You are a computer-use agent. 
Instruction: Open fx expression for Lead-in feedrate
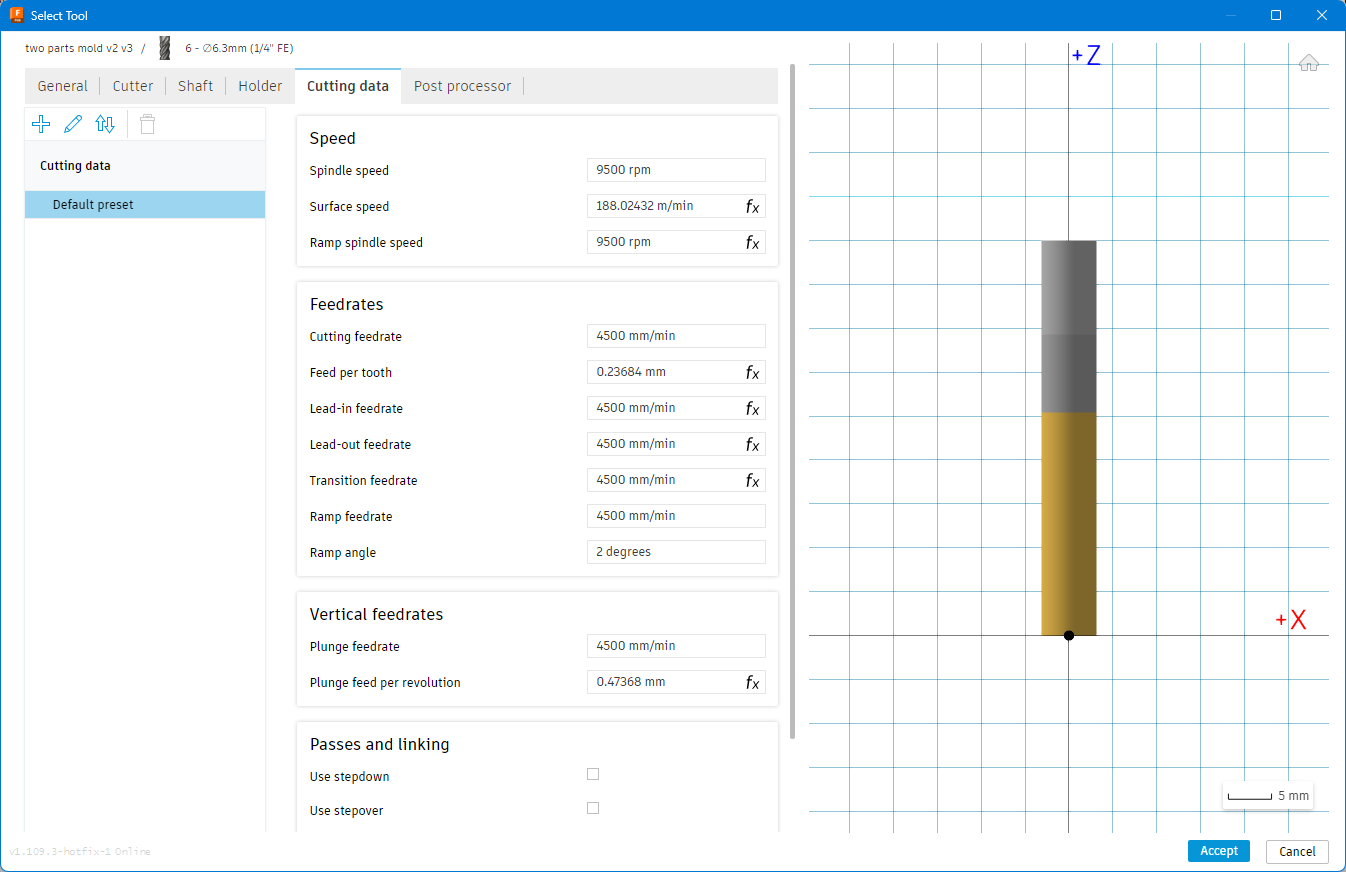point(752,409)
